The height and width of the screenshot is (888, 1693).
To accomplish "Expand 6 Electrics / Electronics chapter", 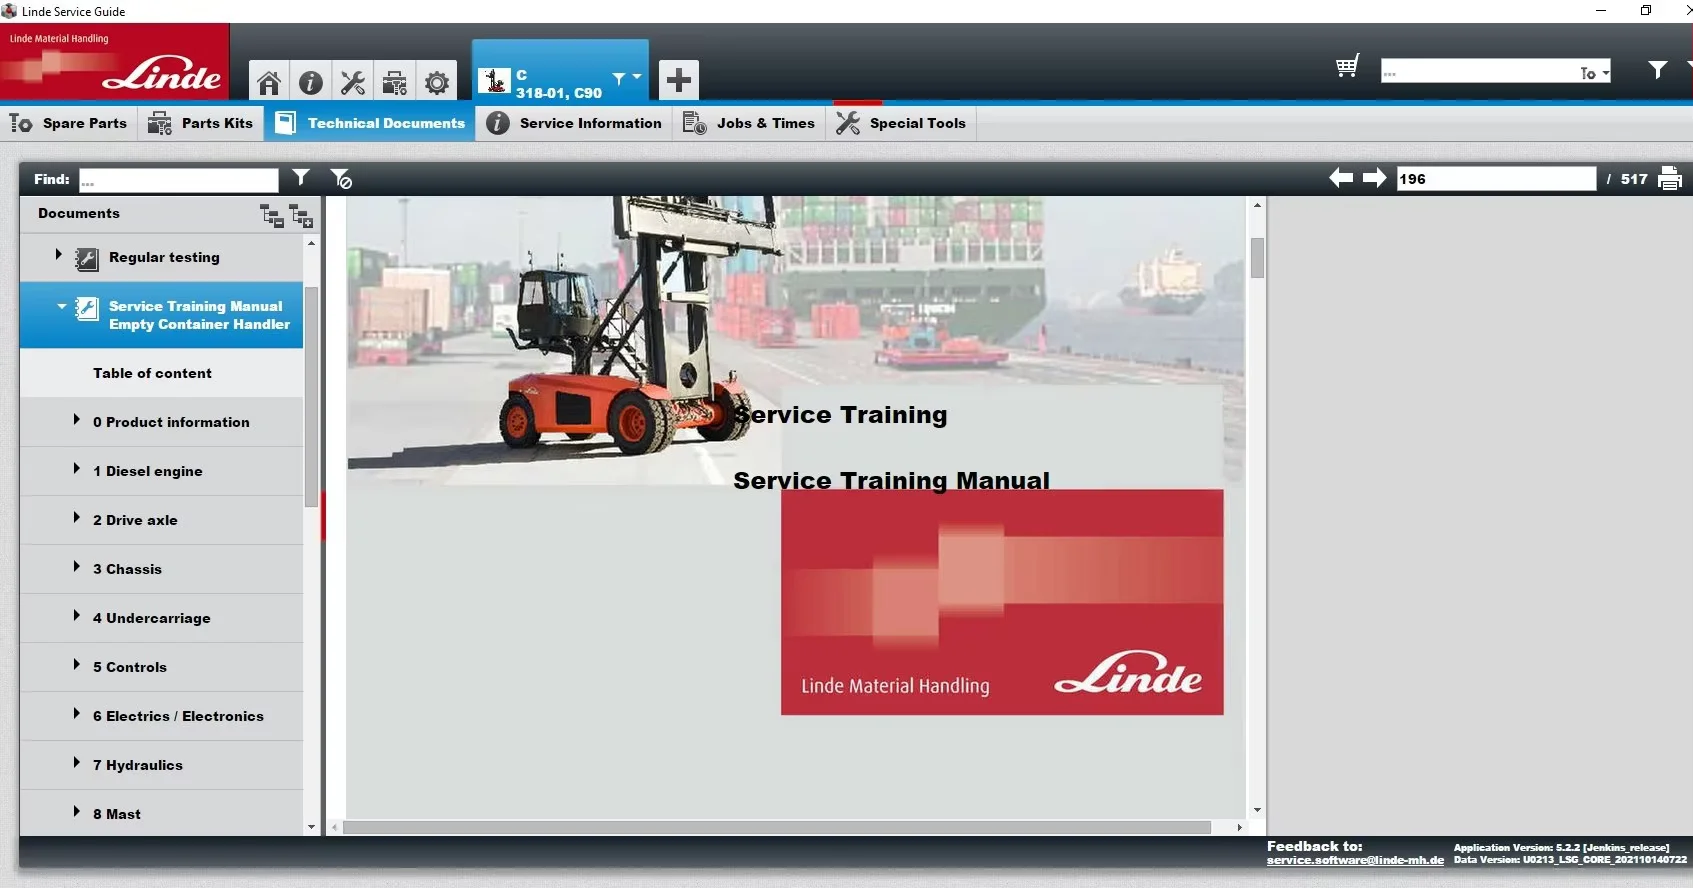I will point(76,714).
